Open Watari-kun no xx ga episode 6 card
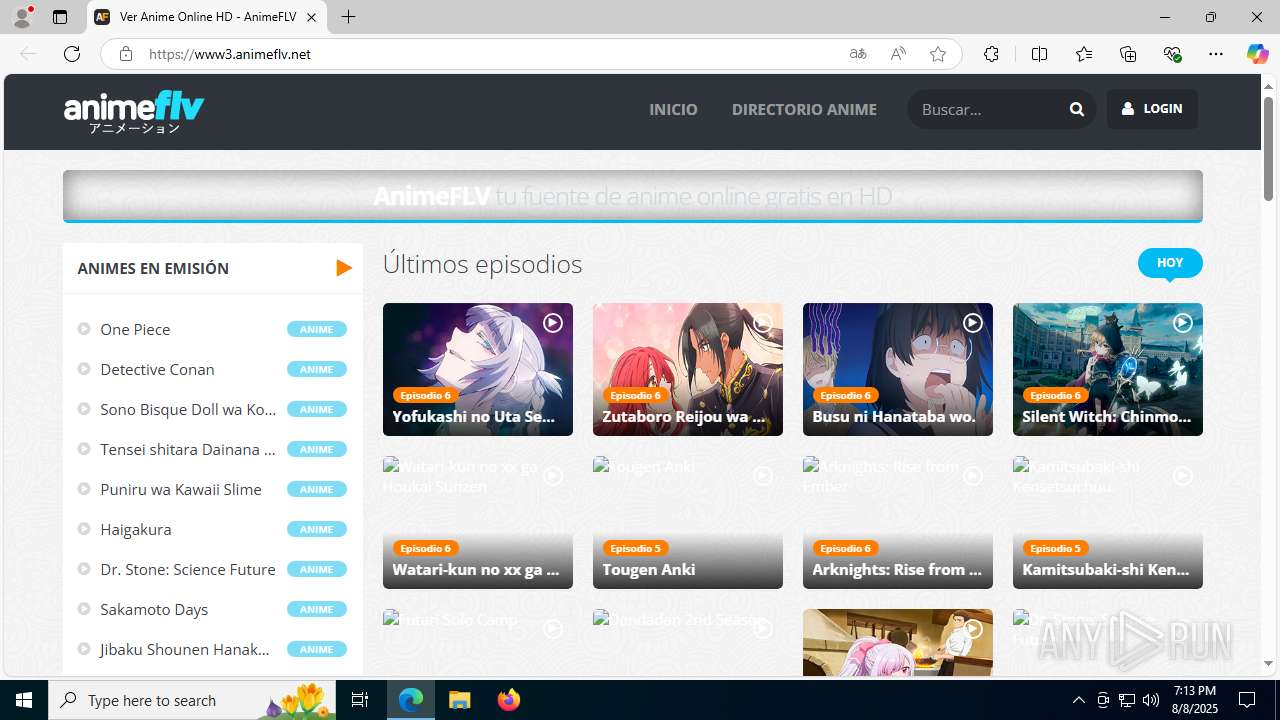This screenshot has width=1280, height=720. tap(478, 522)
